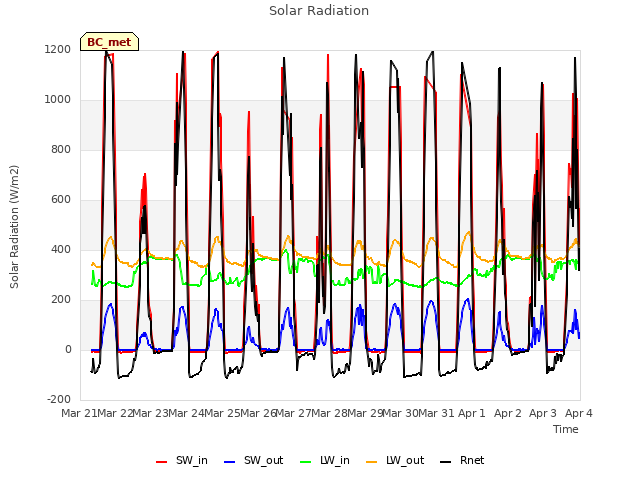
Task: Click the Mar 30 x-axis label
Action: (x=401, y=413)
